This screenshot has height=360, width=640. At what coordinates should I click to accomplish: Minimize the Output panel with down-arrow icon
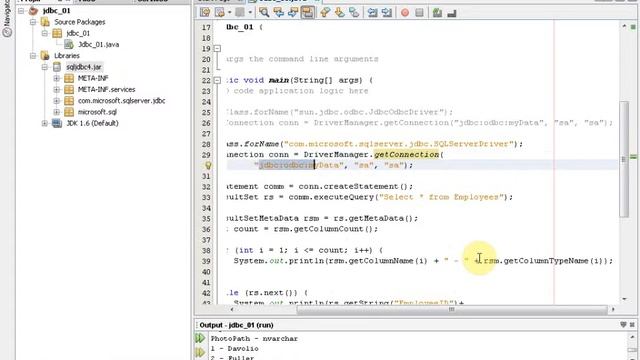pyautogui.click(x=623, y=325)
